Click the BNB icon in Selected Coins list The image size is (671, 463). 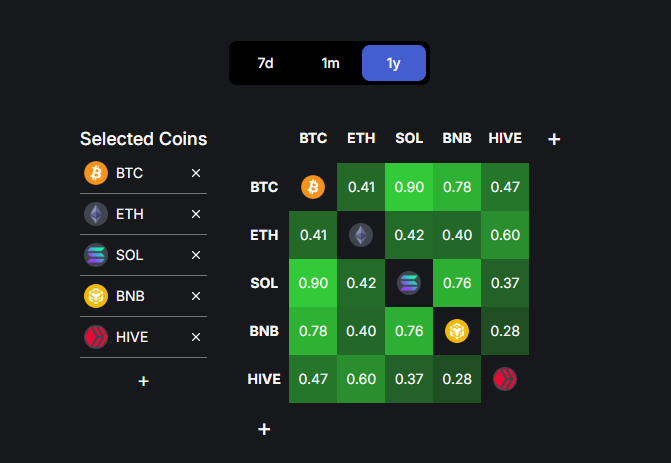(96, 296)
